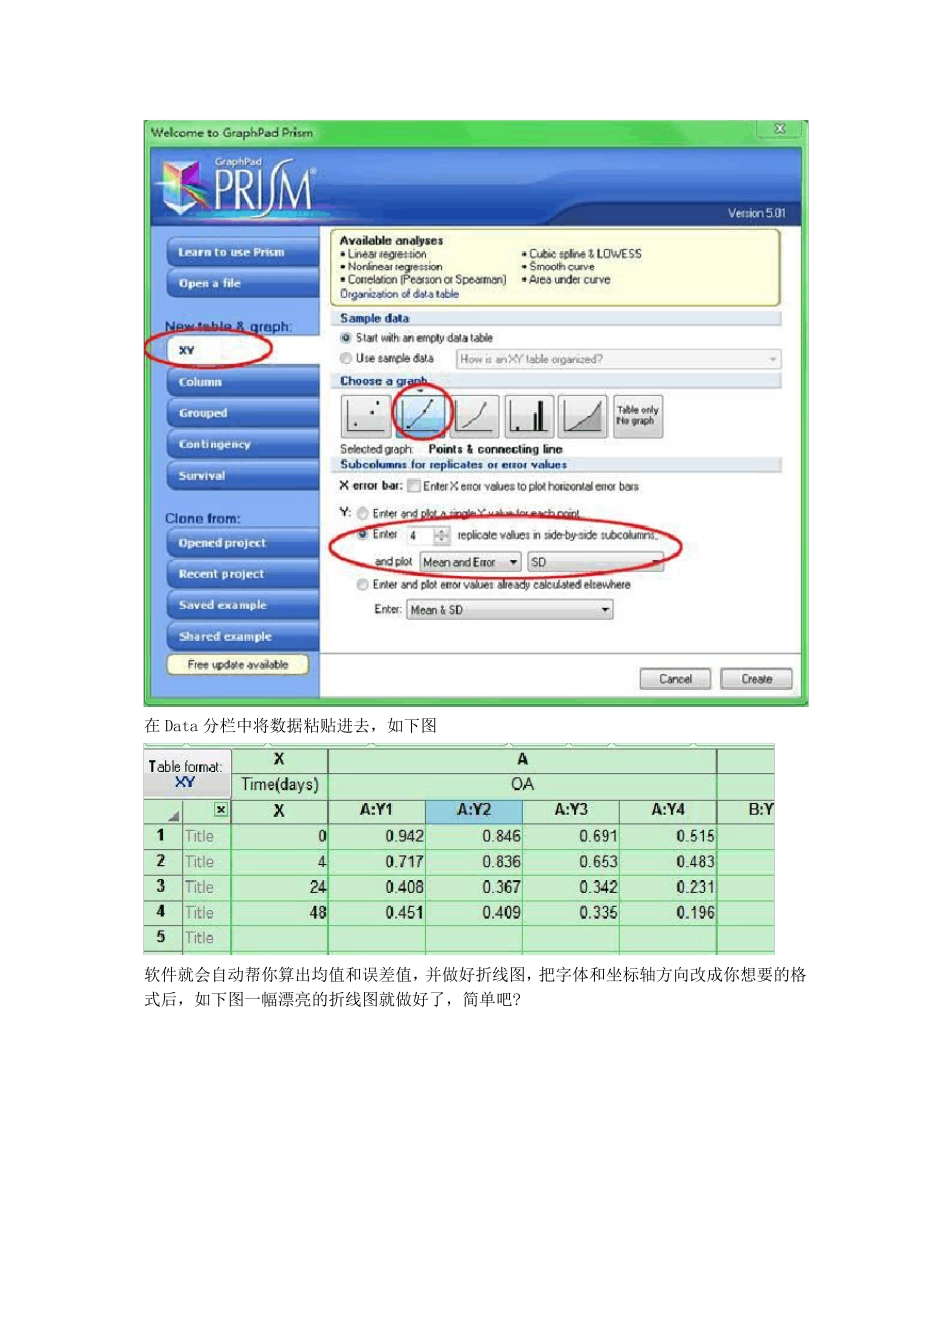
Task: Click the X delete icon in the data table corner
Action: [x=221, y=810]
